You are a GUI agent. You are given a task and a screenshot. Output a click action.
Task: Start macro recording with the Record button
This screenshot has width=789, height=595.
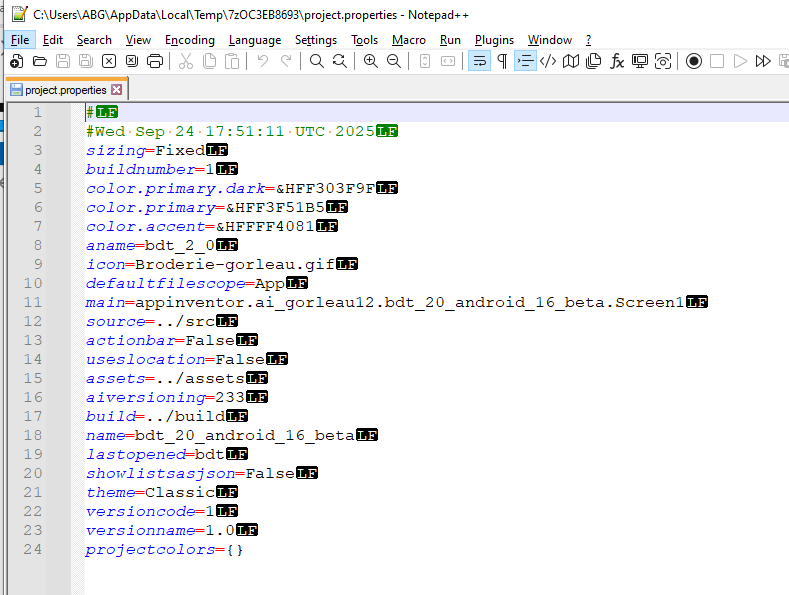[693, 61]
